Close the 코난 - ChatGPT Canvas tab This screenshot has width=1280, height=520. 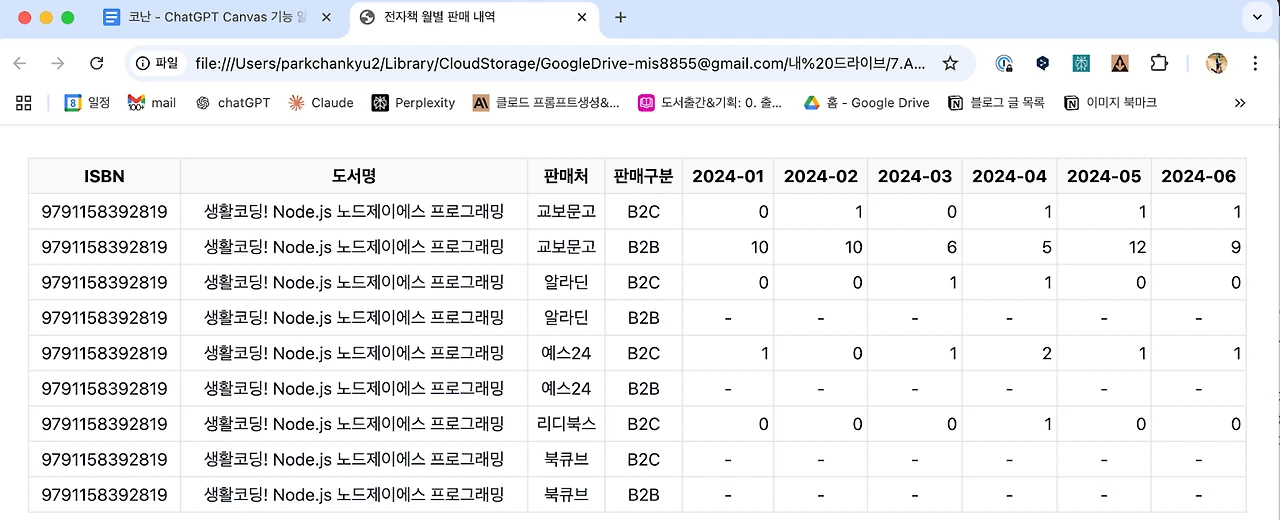325,18
